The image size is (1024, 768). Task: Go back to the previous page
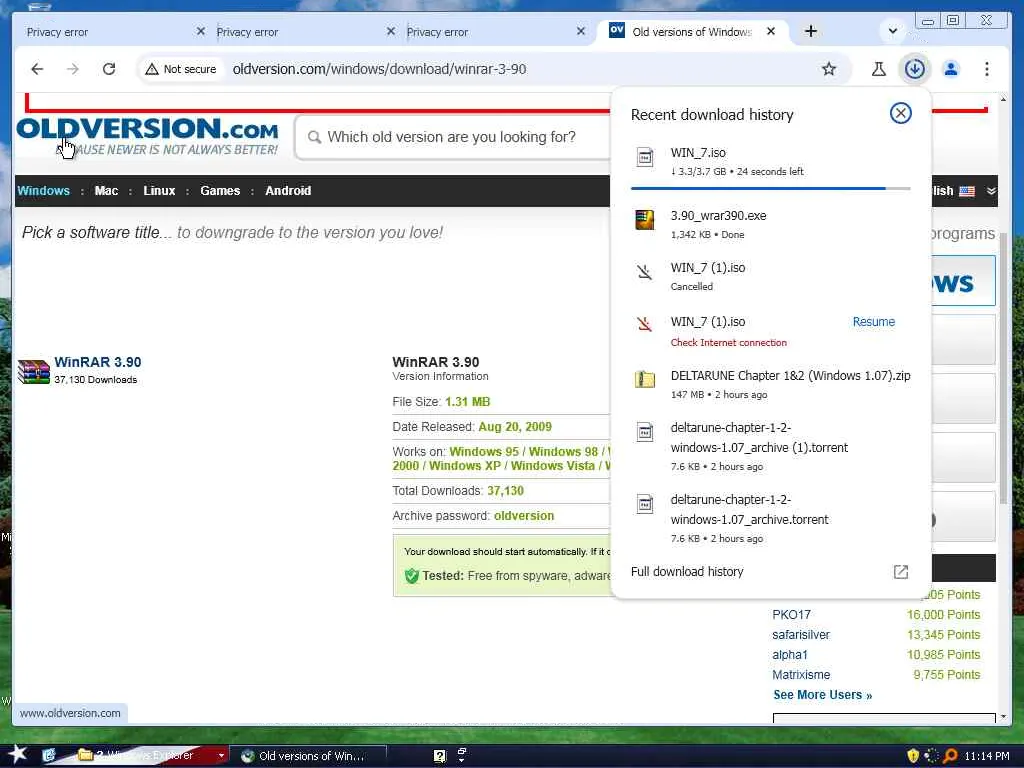(x=37, y=69)
